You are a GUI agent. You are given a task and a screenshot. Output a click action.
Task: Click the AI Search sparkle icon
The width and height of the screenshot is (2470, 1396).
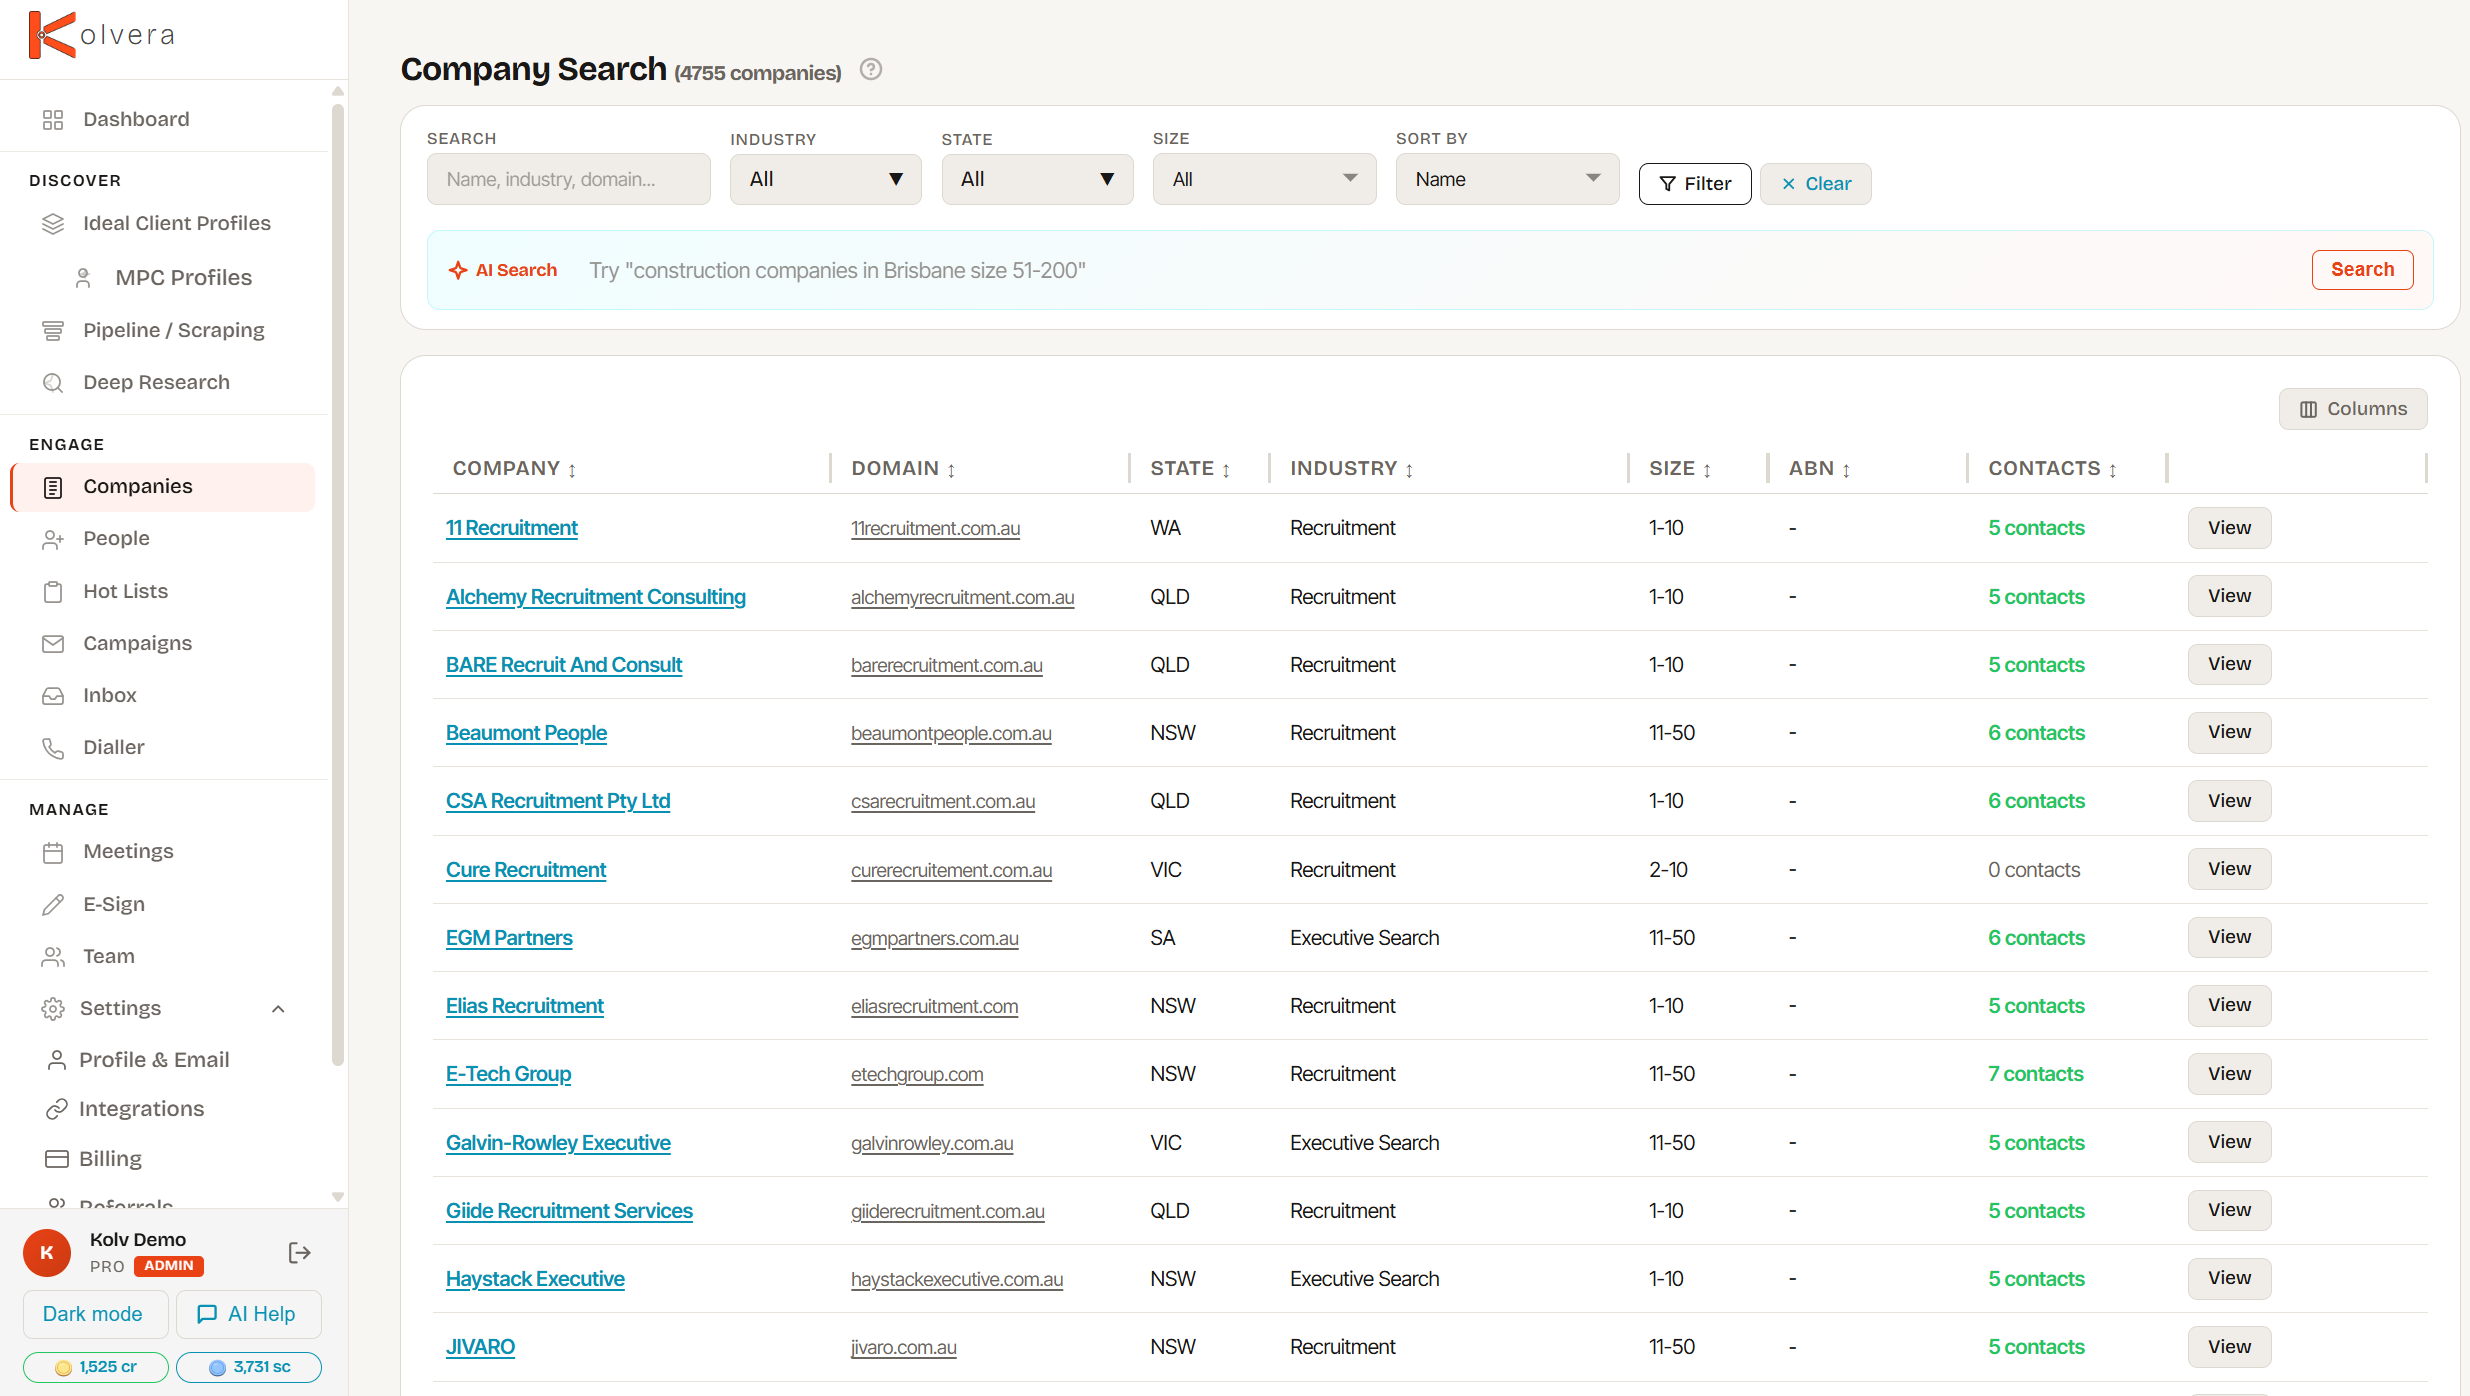pos(458,270)
